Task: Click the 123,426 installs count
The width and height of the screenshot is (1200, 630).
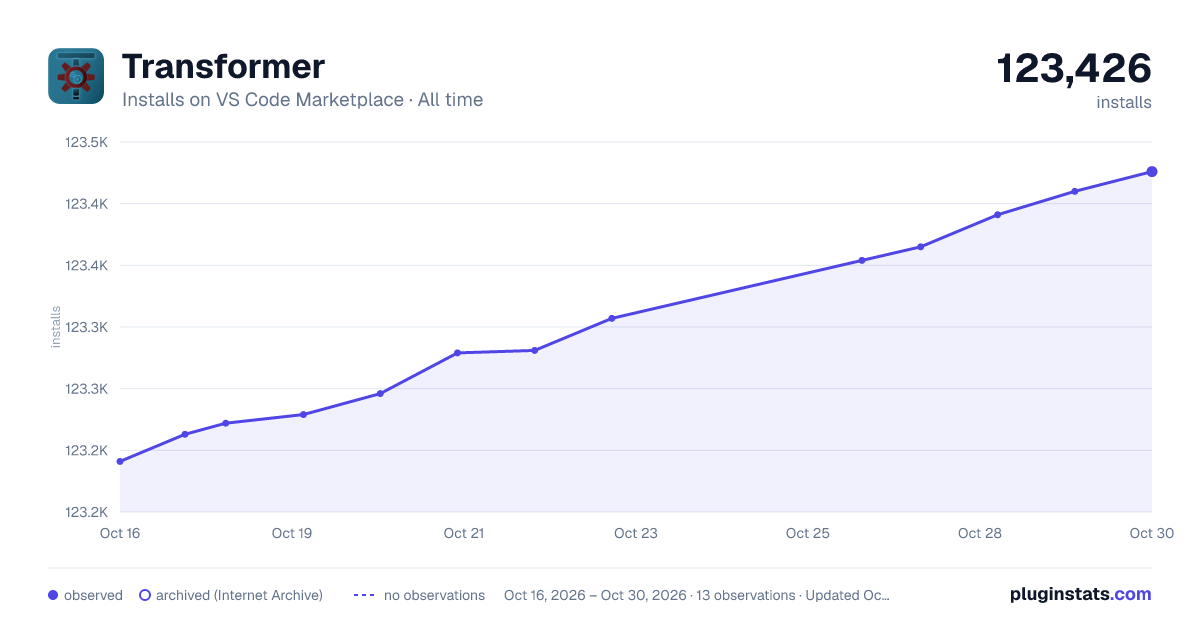Action: click(1074, 69)
